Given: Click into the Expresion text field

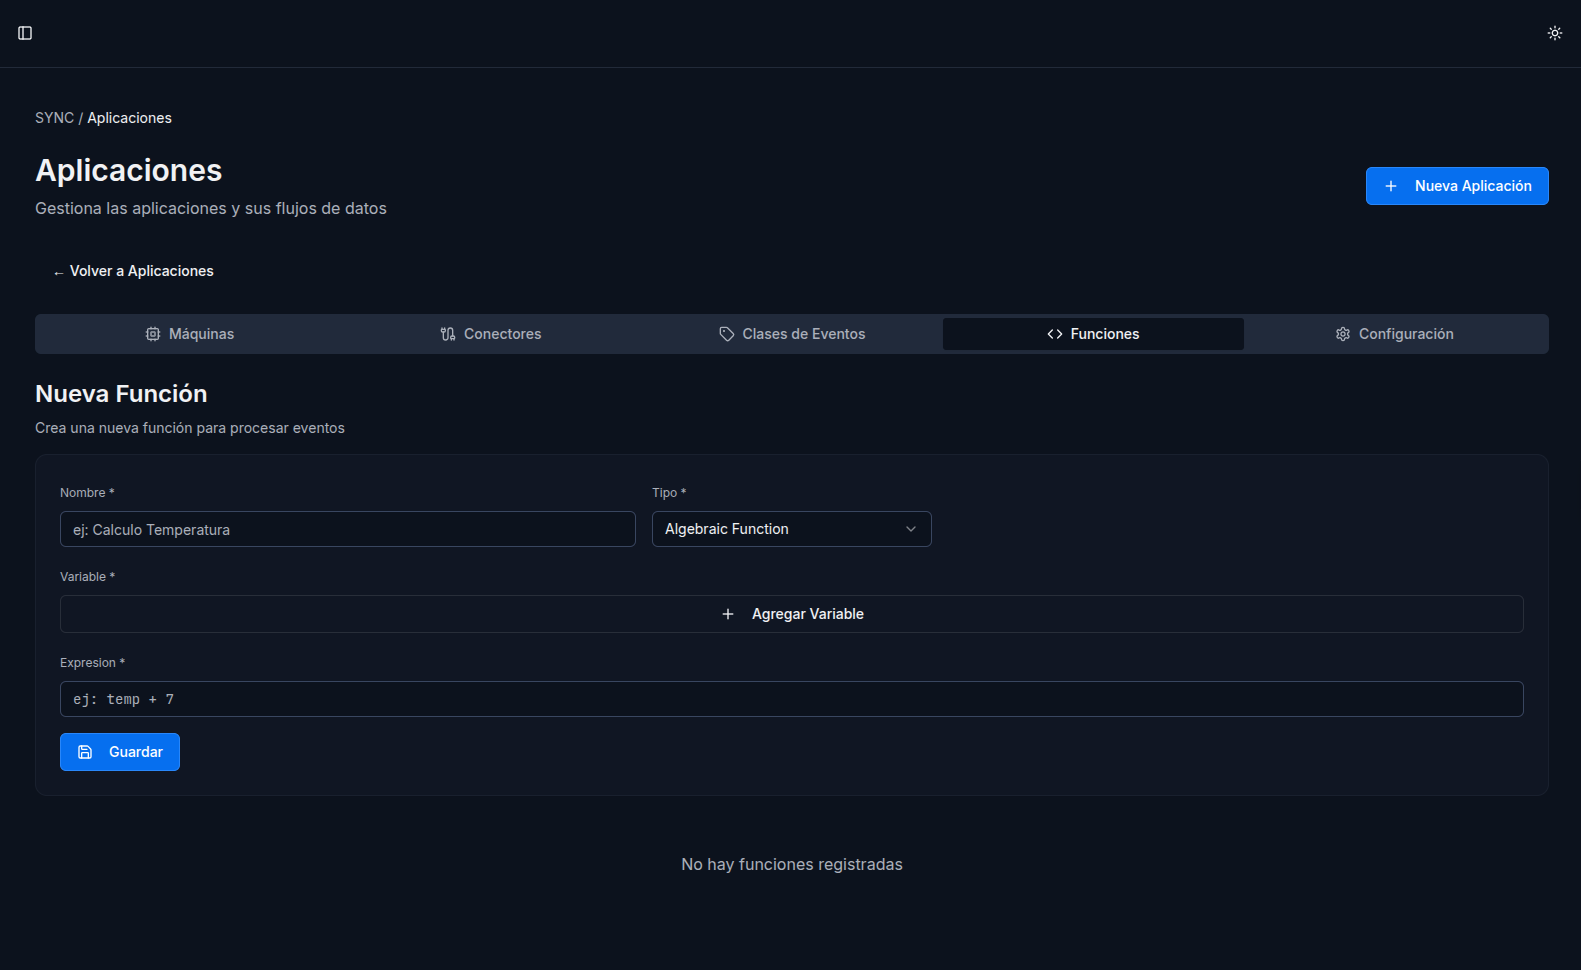Looking at the screenshot, I should [x=791, y=699].
